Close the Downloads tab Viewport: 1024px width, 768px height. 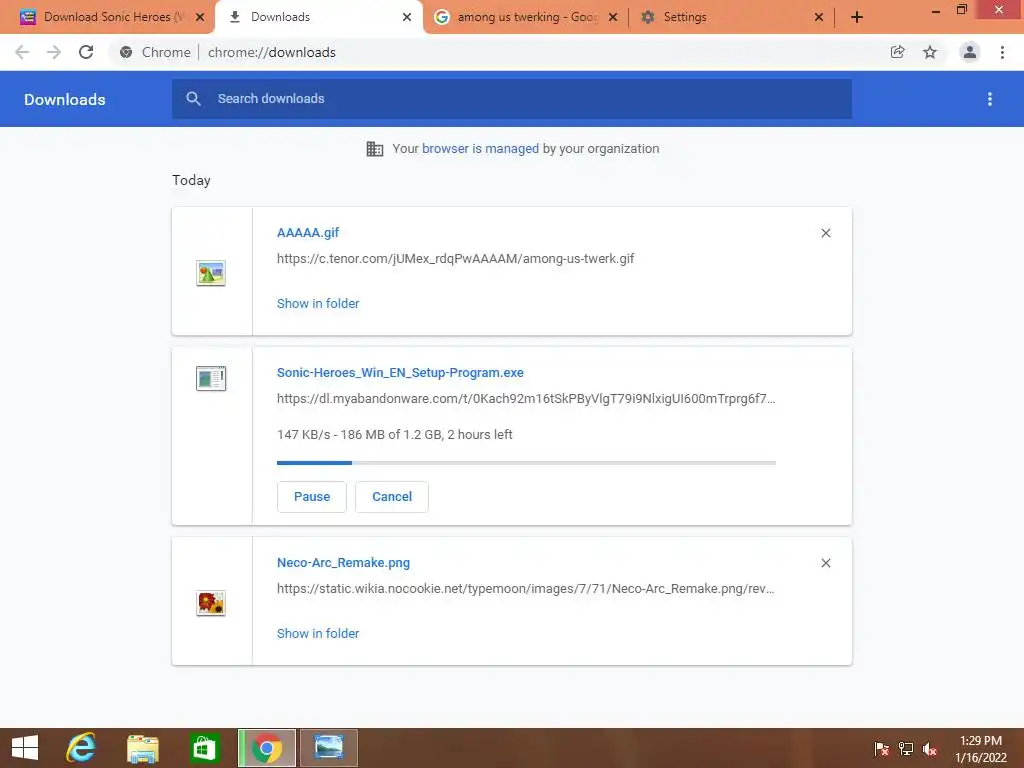[x=407, y=17]
